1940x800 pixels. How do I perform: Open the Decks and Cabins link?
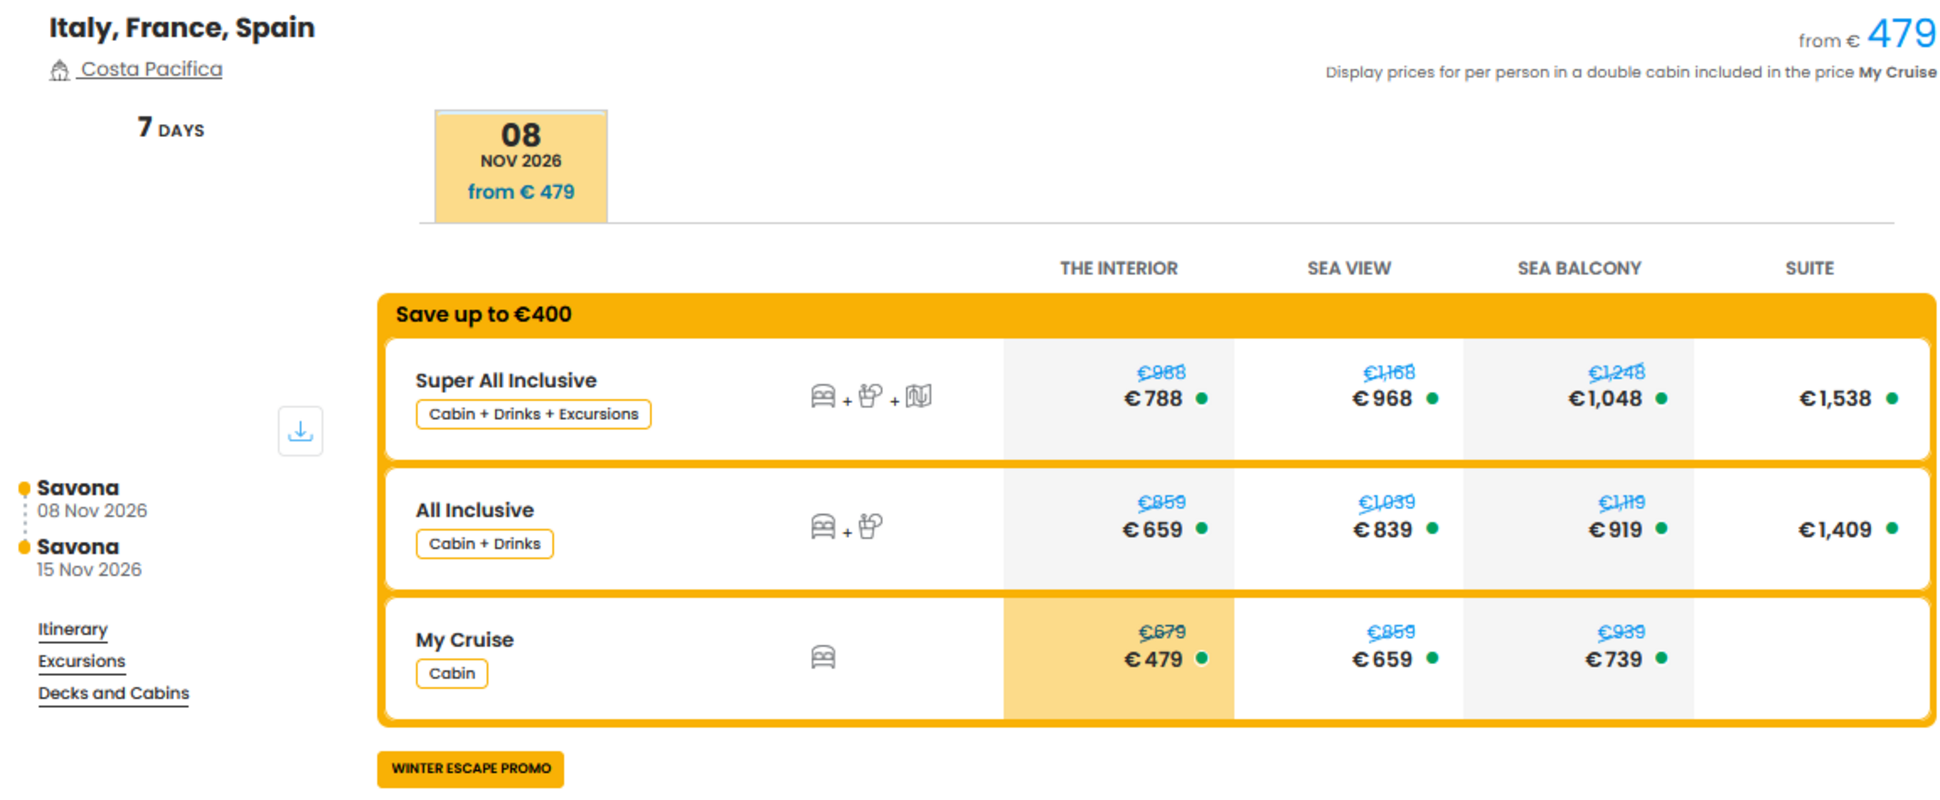[x=114, y=693]
